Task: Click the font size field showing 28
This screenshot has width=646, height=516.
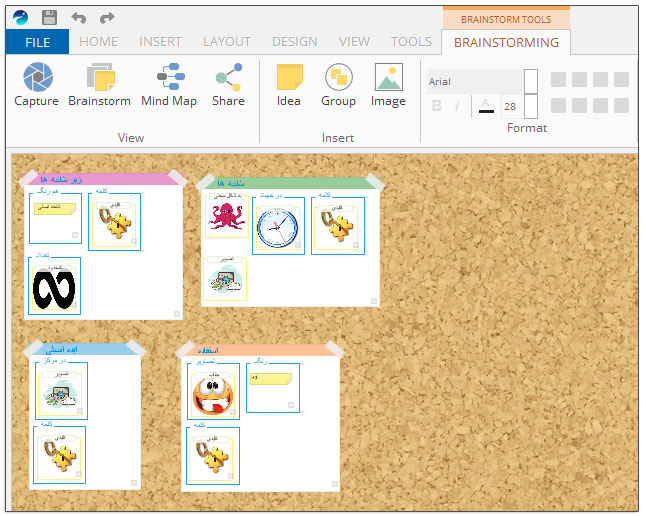Action: coord(513,107)
